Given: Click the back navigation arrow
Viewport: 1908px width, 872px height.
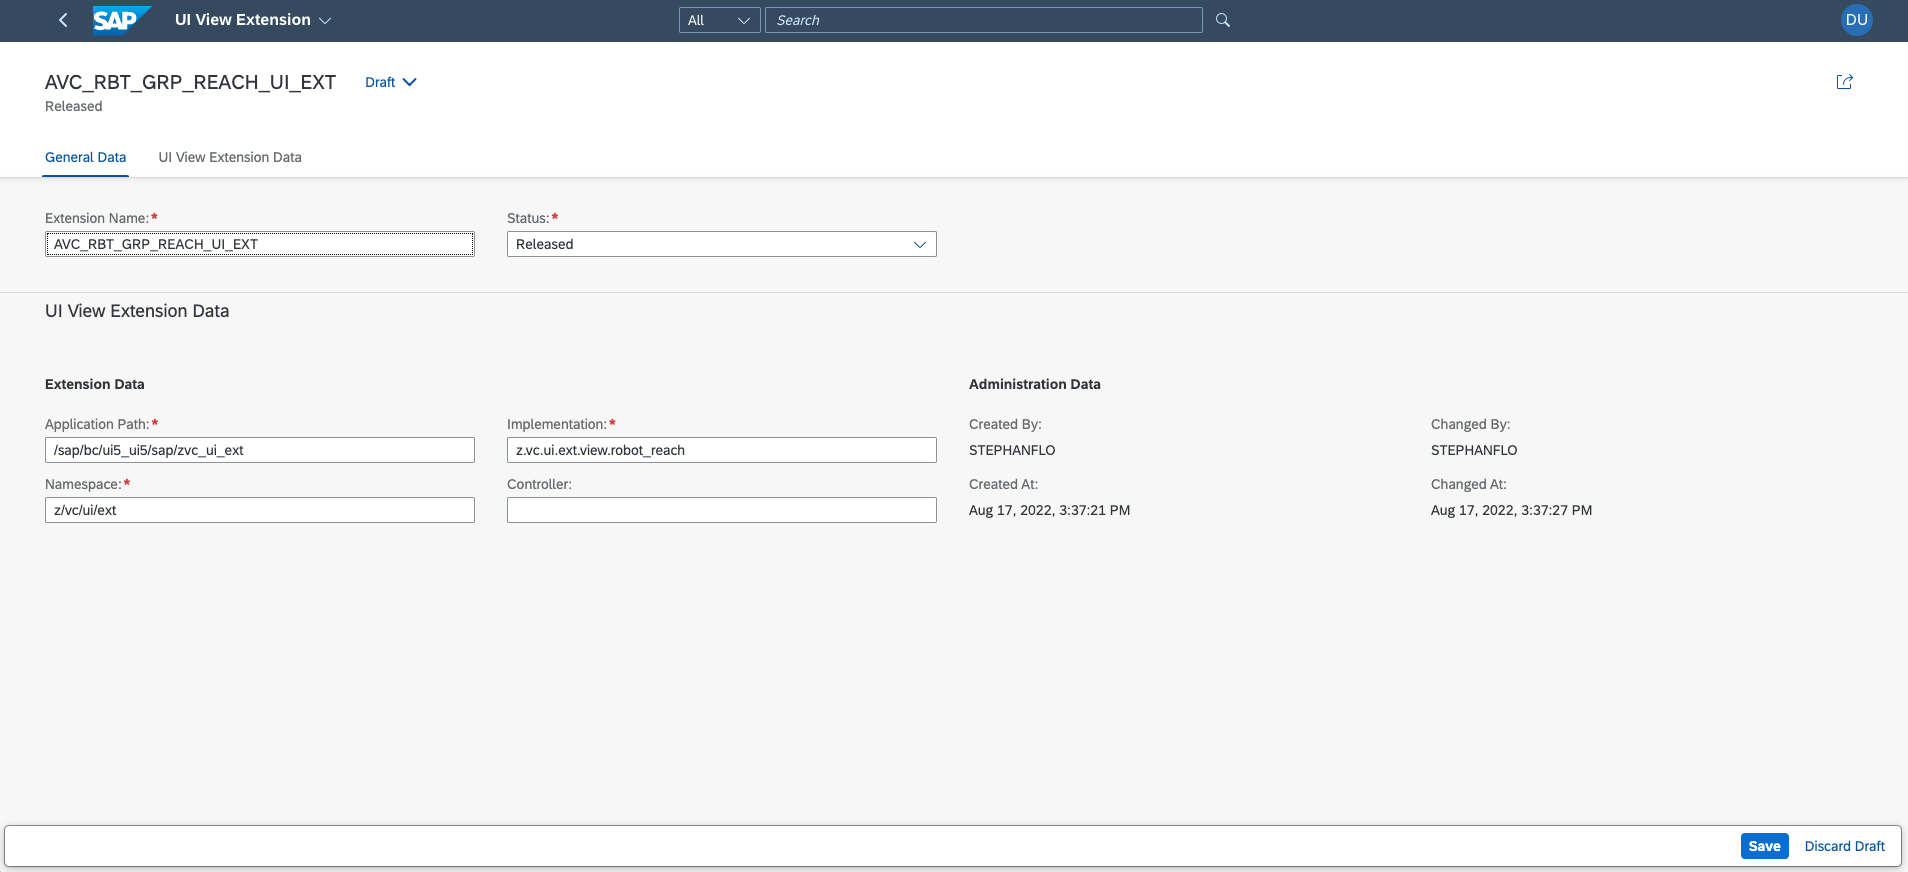Looking at the screenshot, I should pos(63,20).
